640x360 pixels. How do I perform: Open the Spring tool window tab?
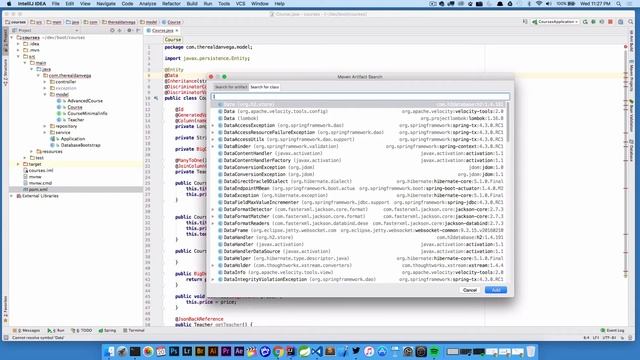(107, 330)
